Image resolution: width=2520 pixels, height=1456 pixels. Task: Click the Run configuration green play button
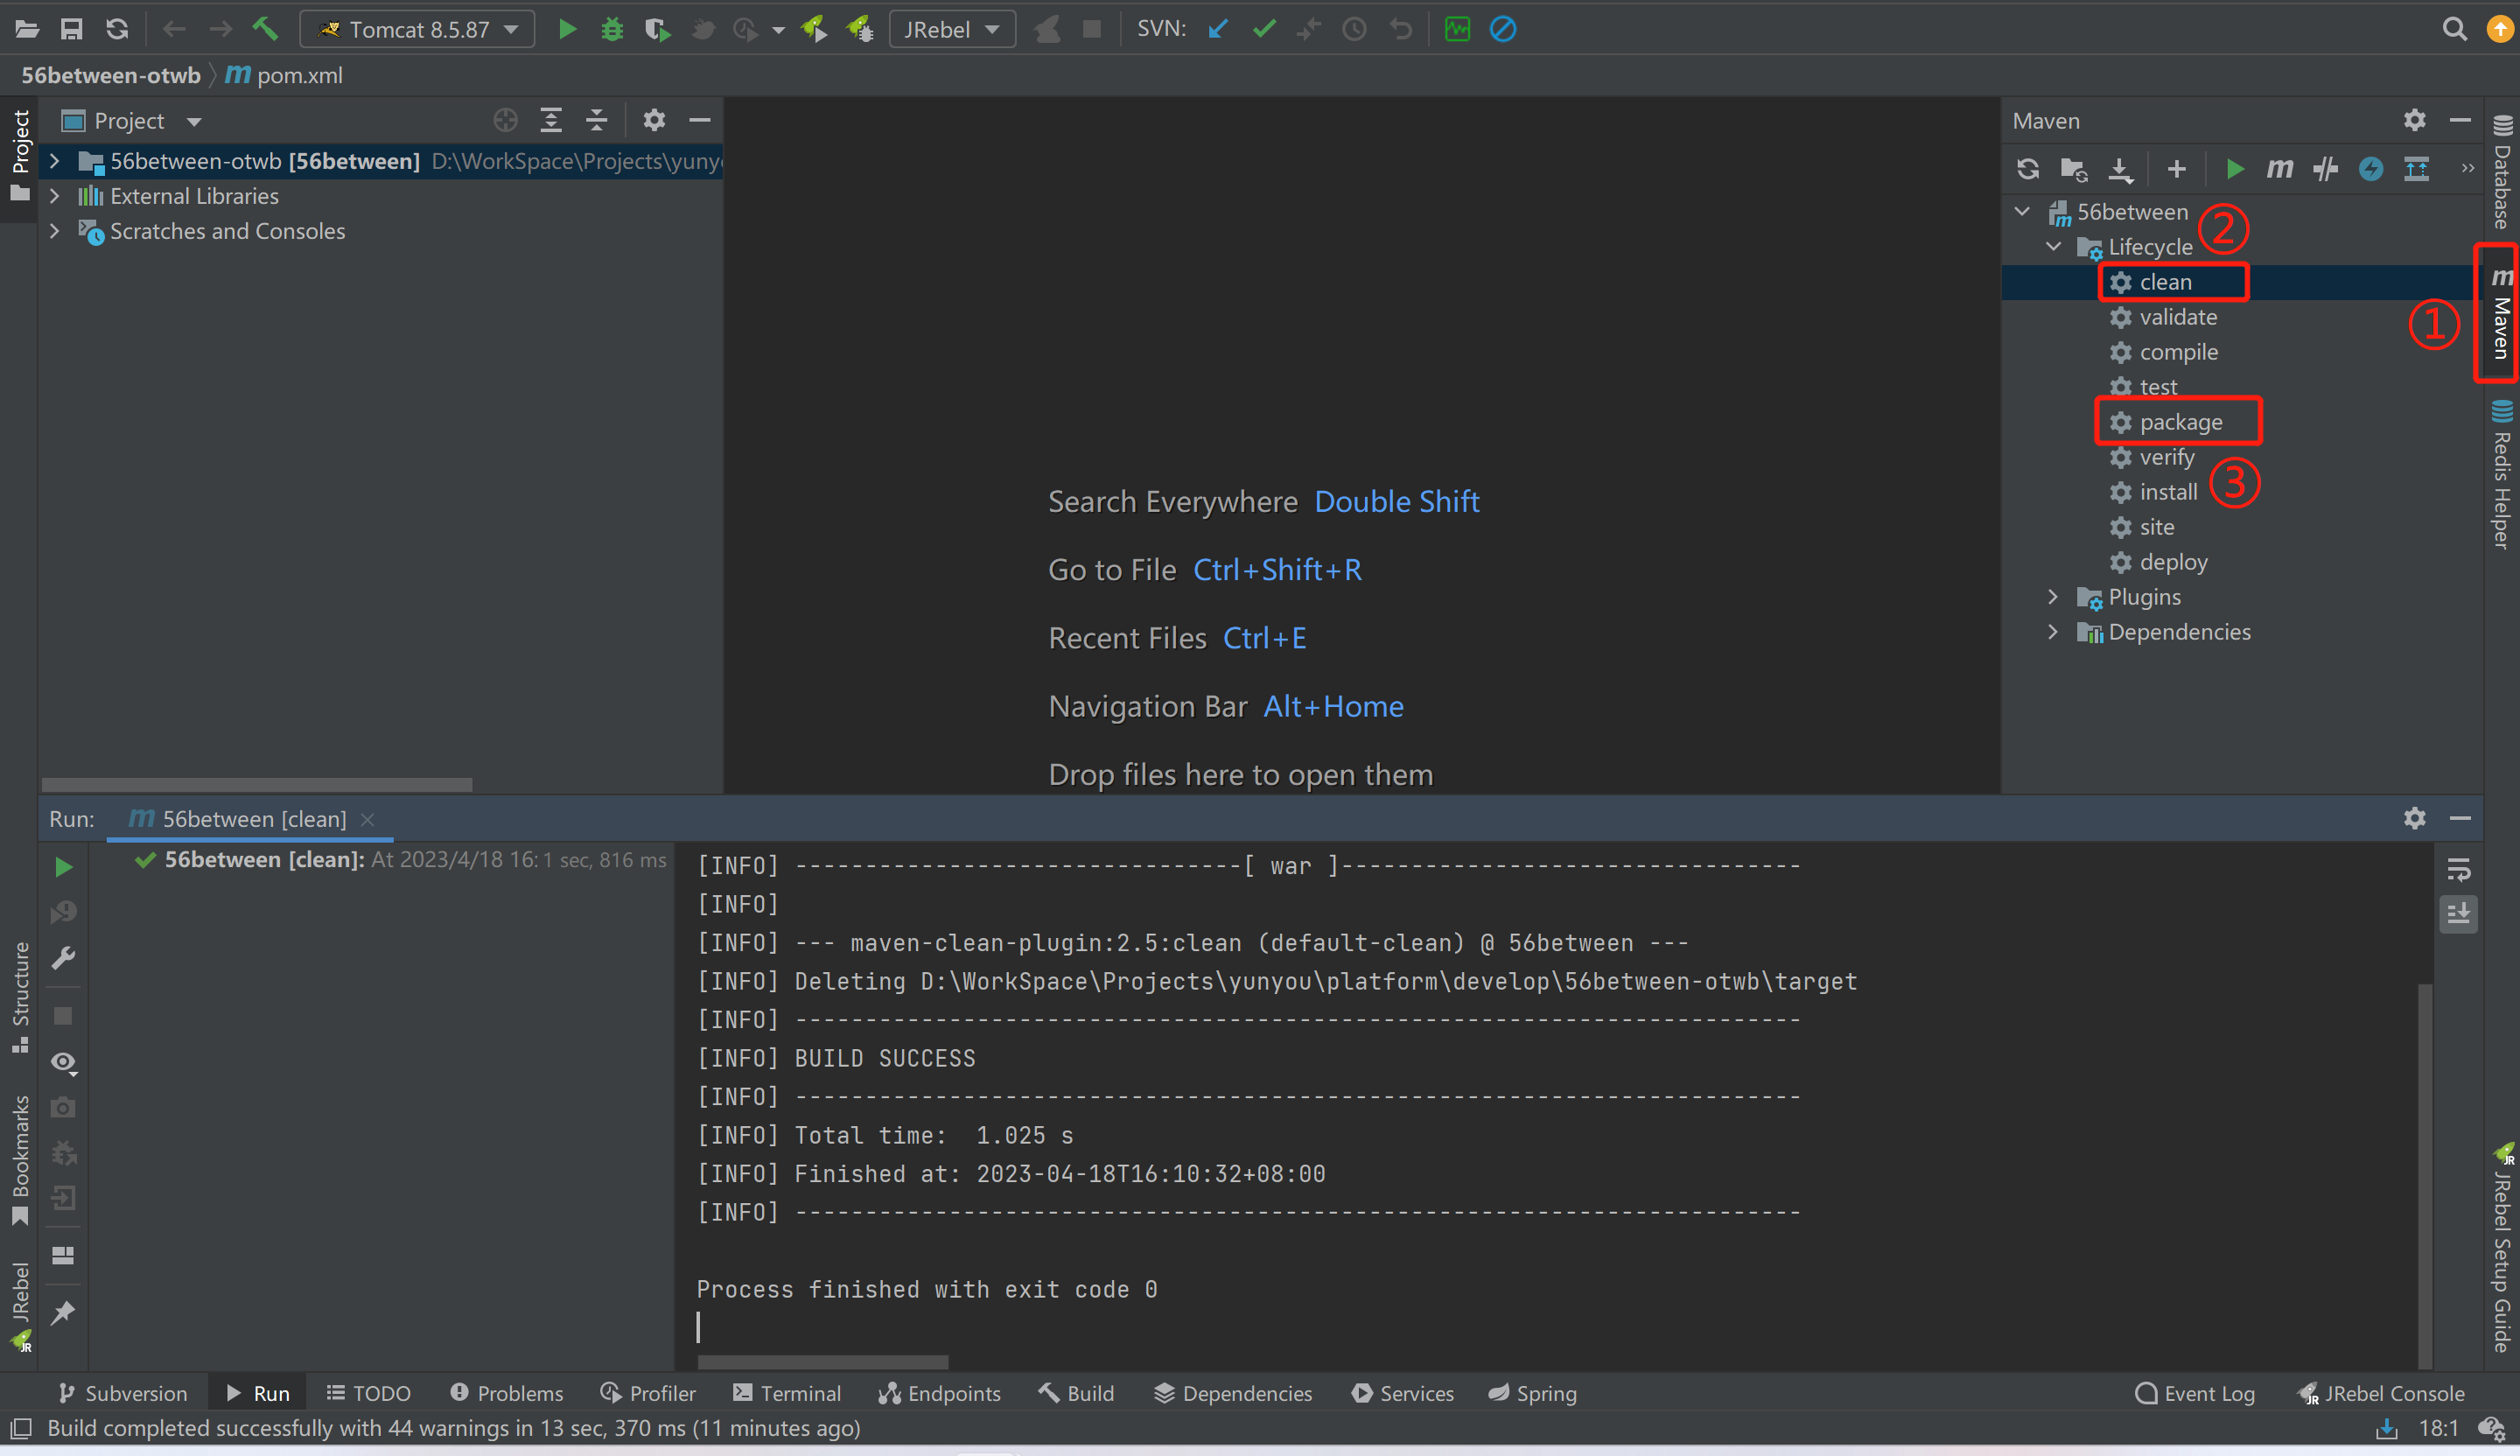[x=565, y=28]
